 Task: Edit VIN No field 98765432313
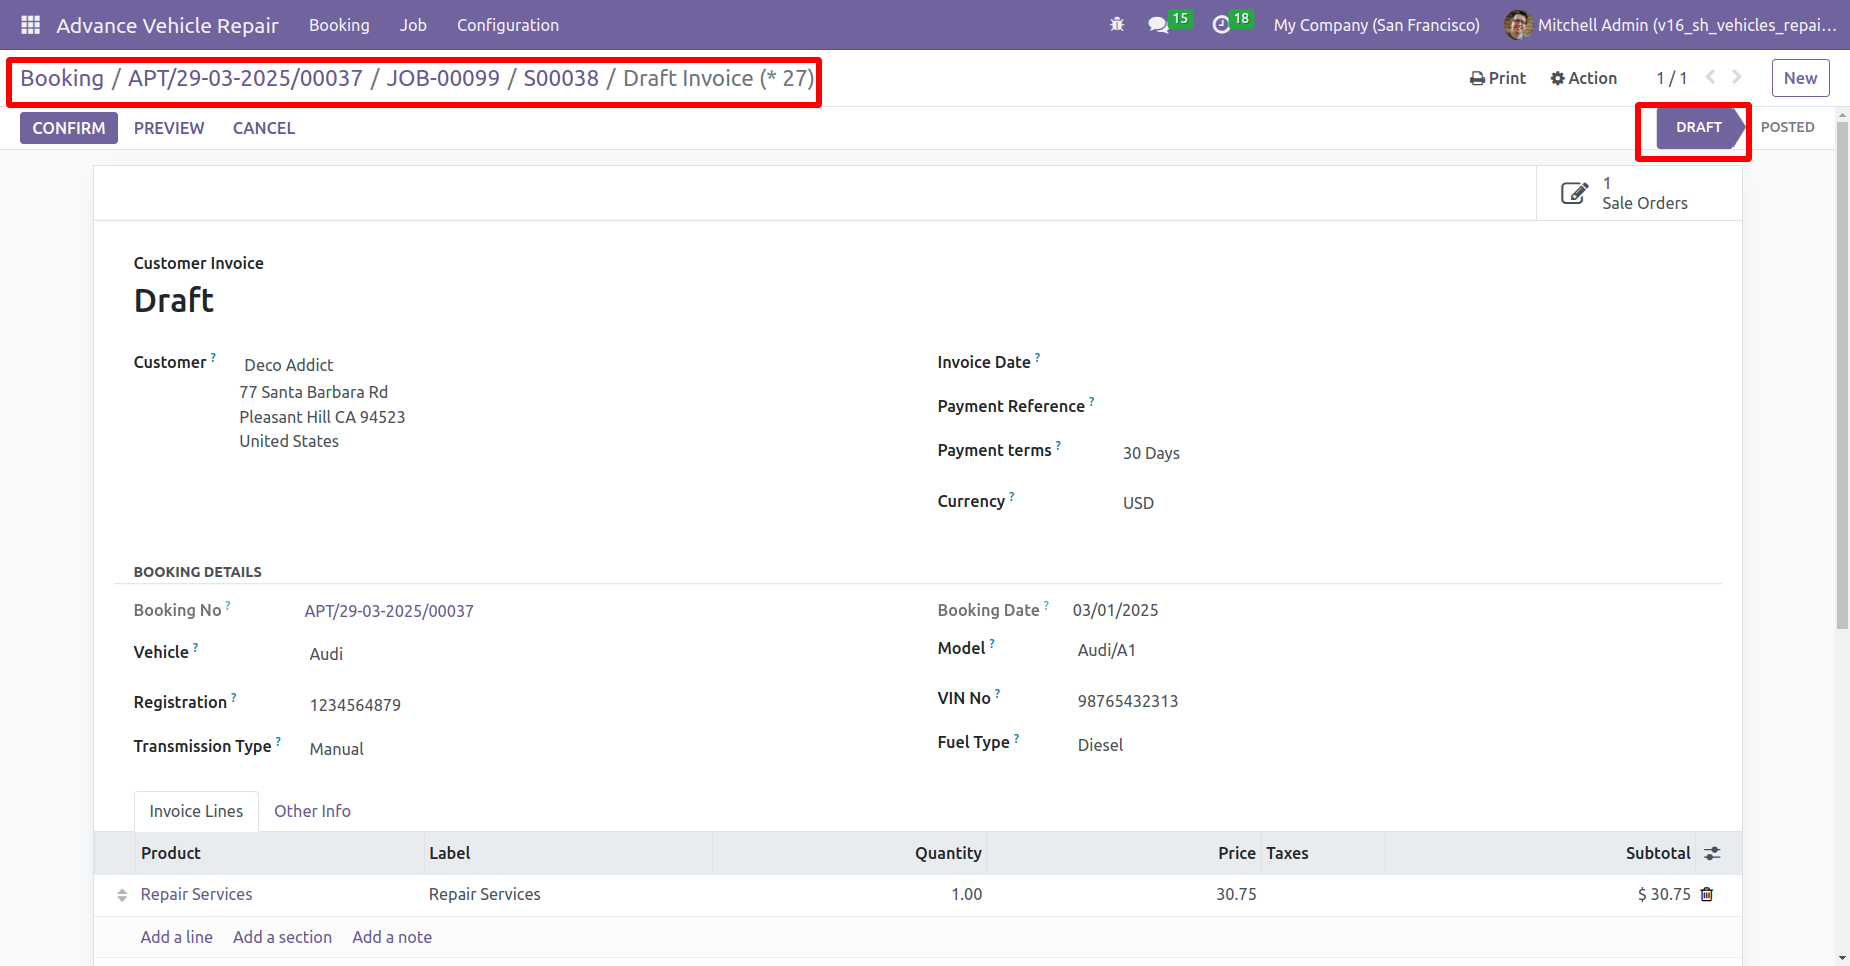[x=1396, y=701]
